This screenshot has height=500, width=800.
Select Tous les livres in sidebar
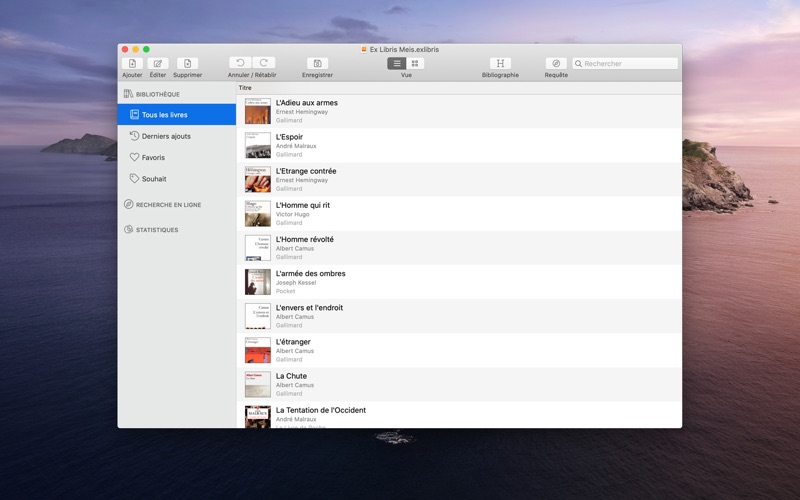coord(177,114)
